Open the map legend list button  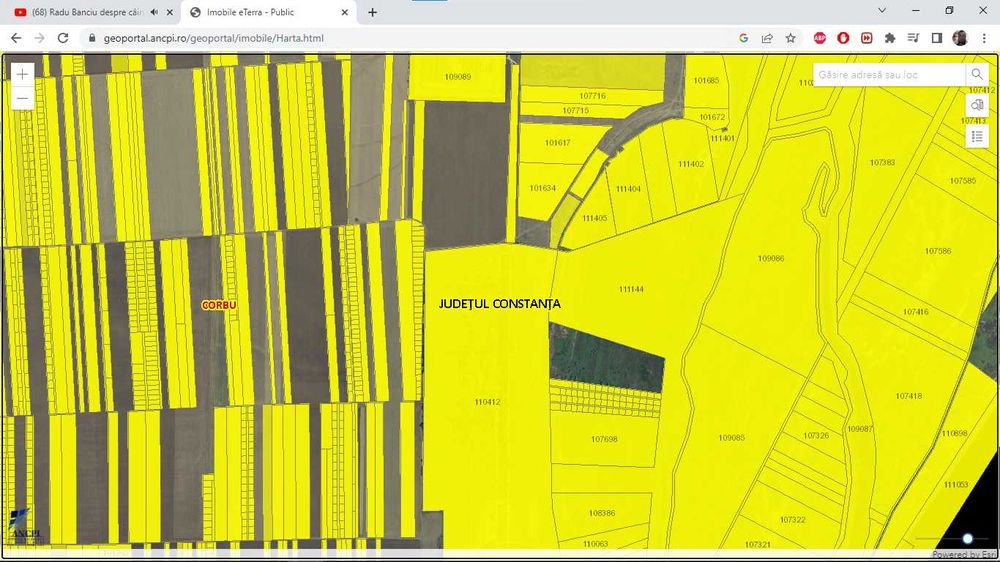[x=977, y=136]
